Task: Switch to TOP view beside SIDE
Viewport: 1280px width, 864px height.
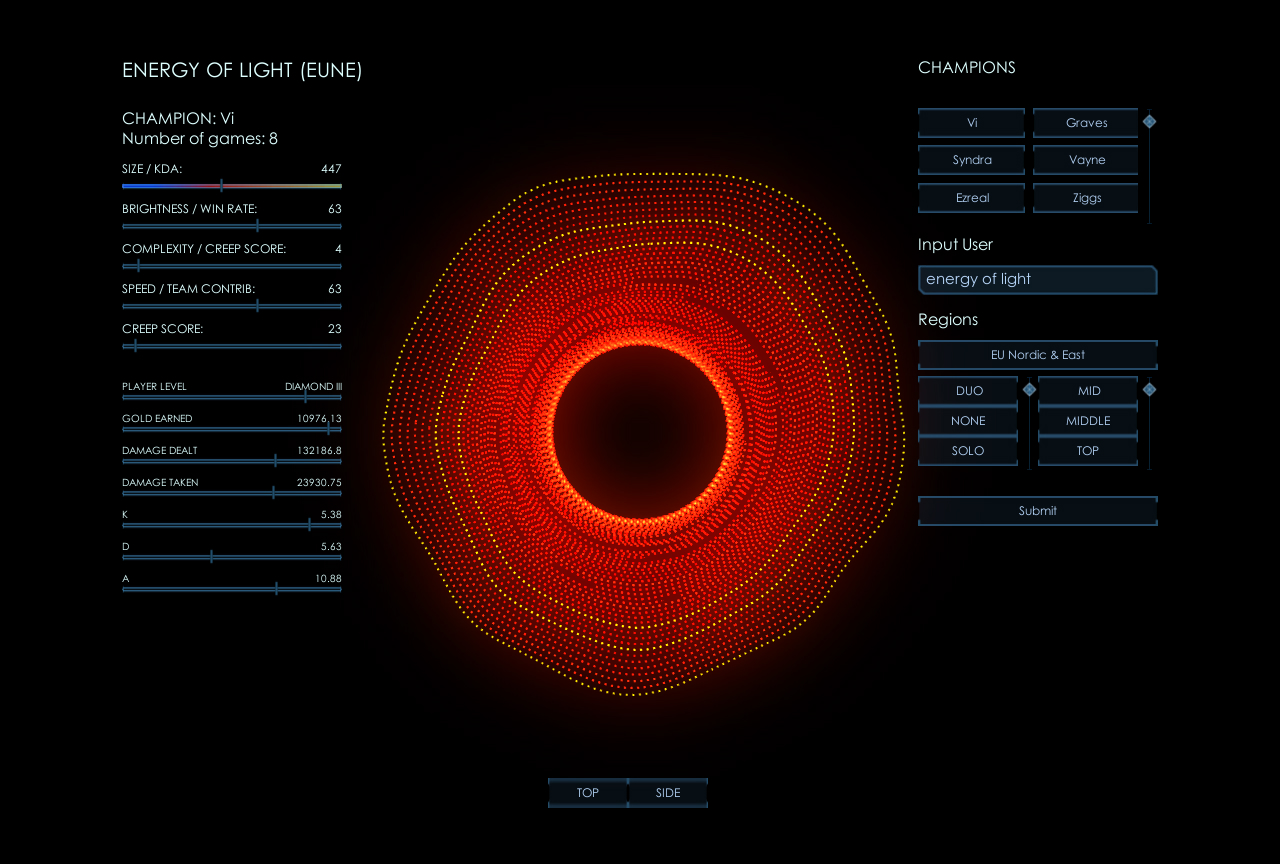Action: [x=588, y=793]
